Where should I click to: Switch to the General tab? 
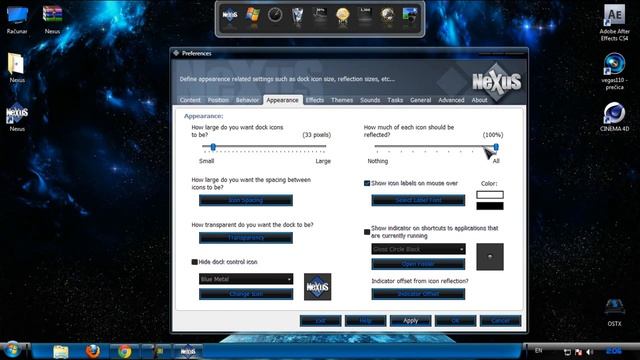click(420, 100)
